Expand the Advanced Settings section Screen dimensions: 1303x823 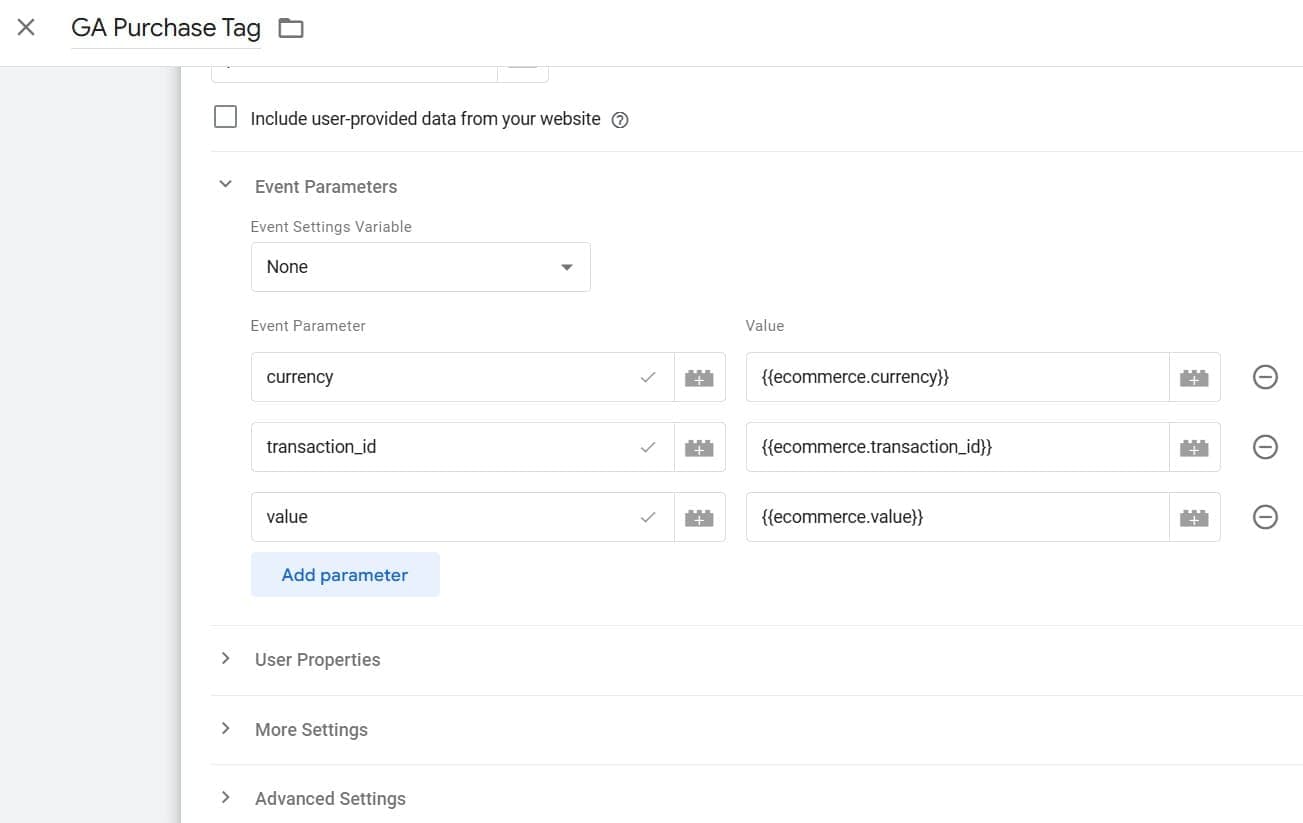point(224,798)
